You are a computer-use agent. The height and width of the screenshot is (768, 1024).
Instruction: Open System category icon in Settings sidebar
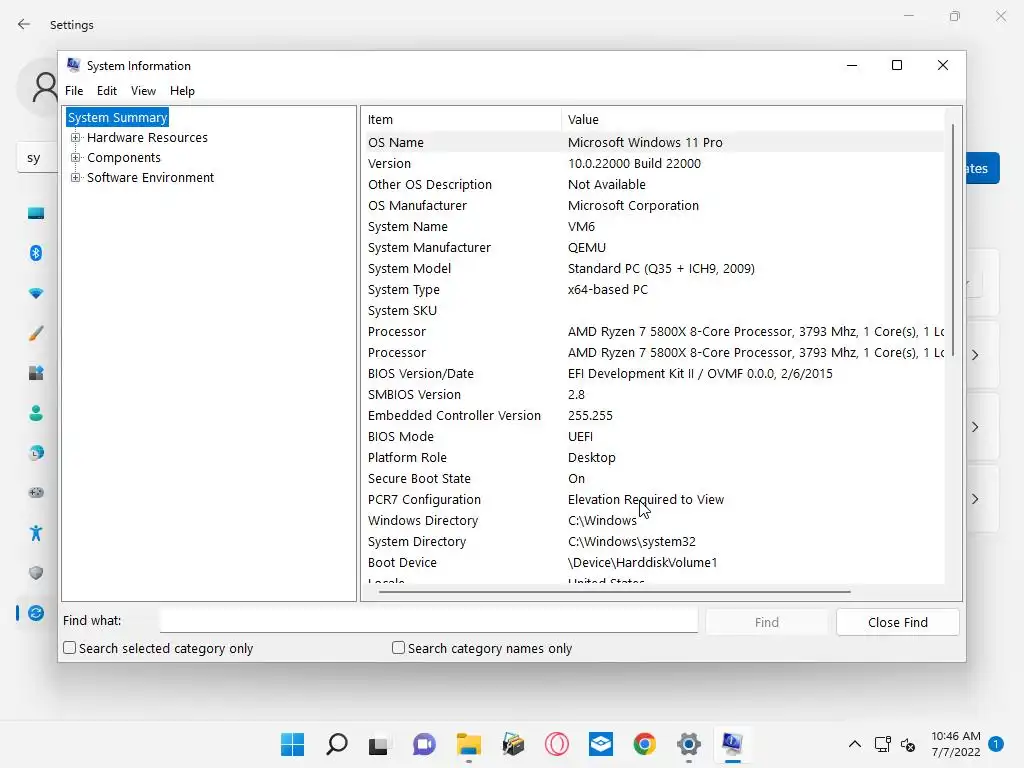(x=36, y=213)
